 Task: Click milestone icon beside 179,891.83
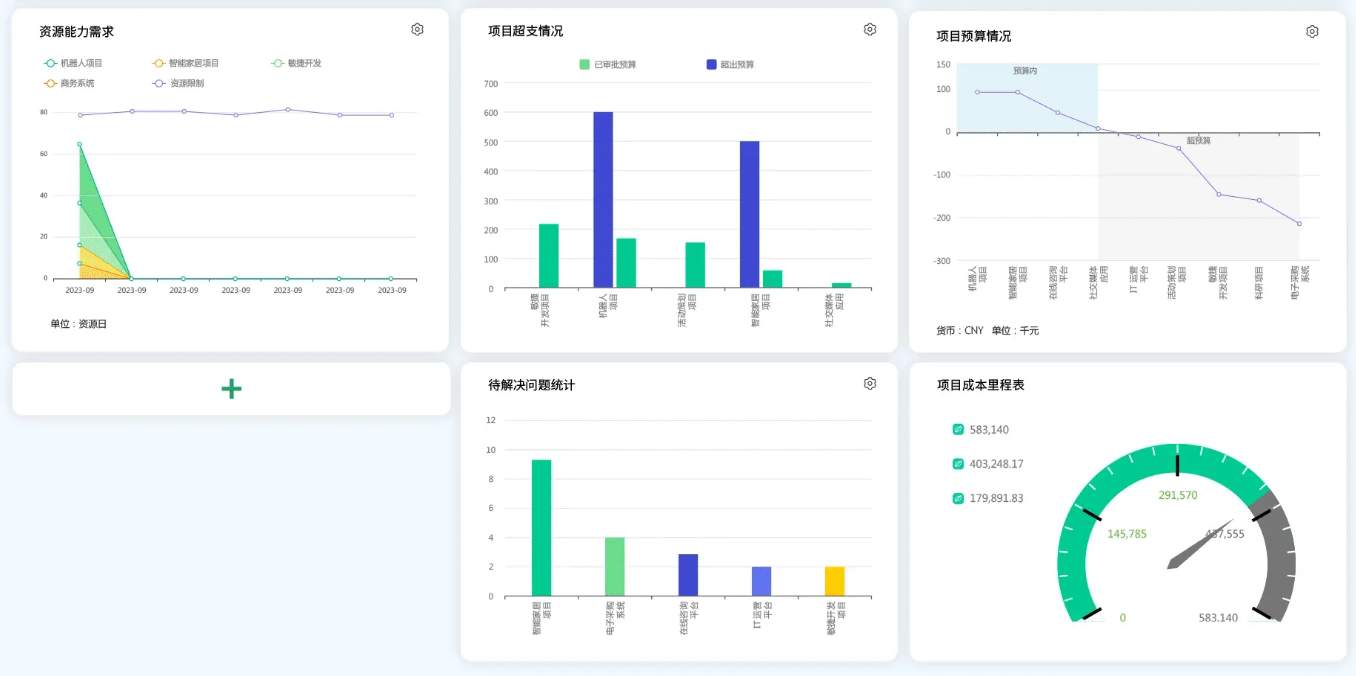pyautogui.click(x=957, y=497)
